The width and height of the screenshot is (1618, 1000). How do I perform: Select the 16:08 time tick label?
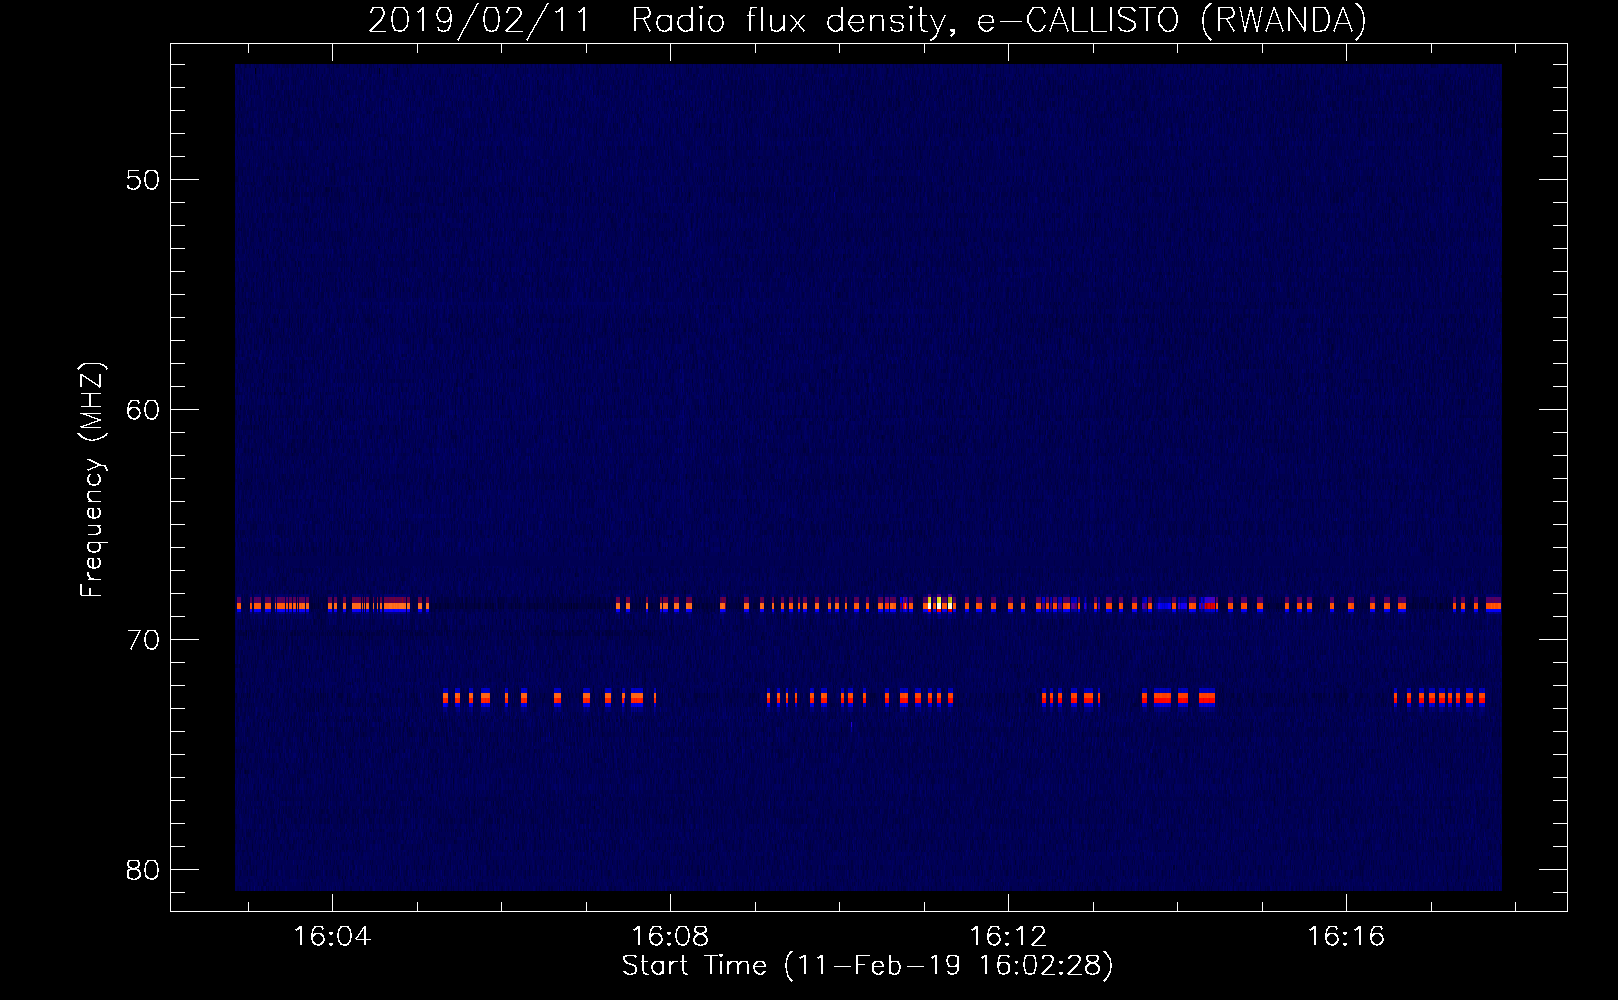pyautogui.click(x=670, y=936)
